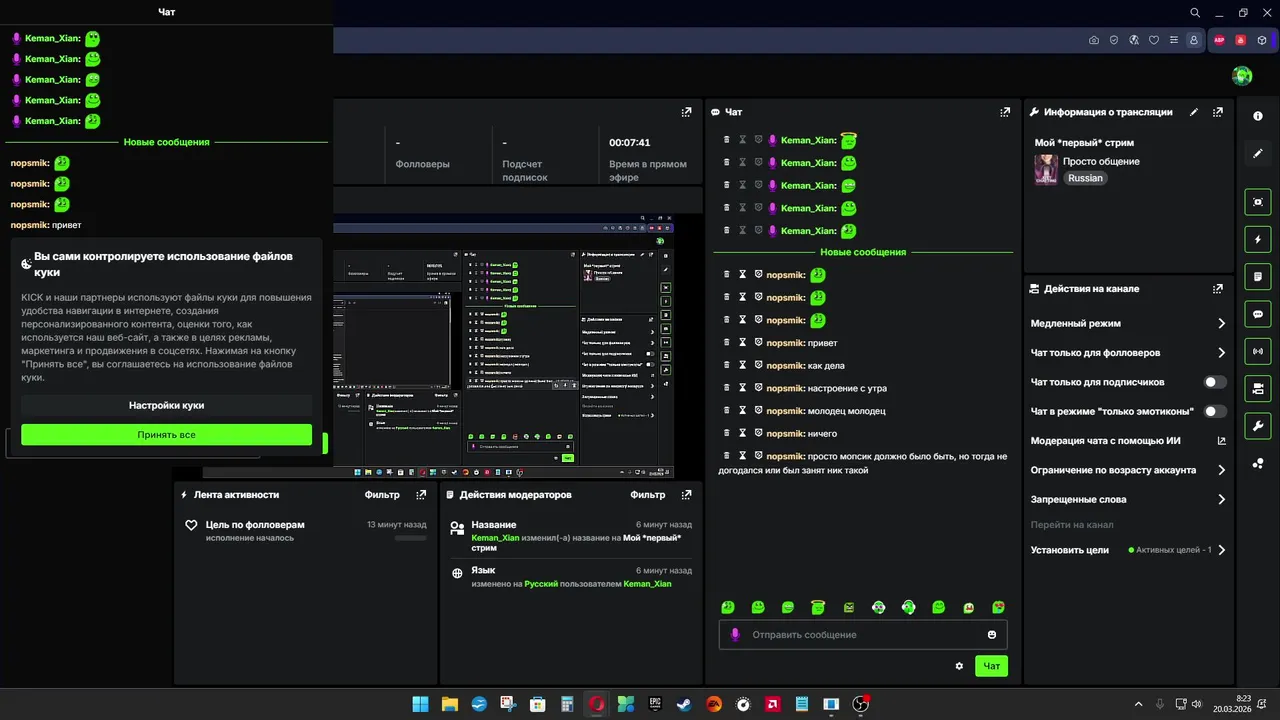
Task: Toggle Чат только для подписчиков switch
Action: click(x=1215, y=382)
